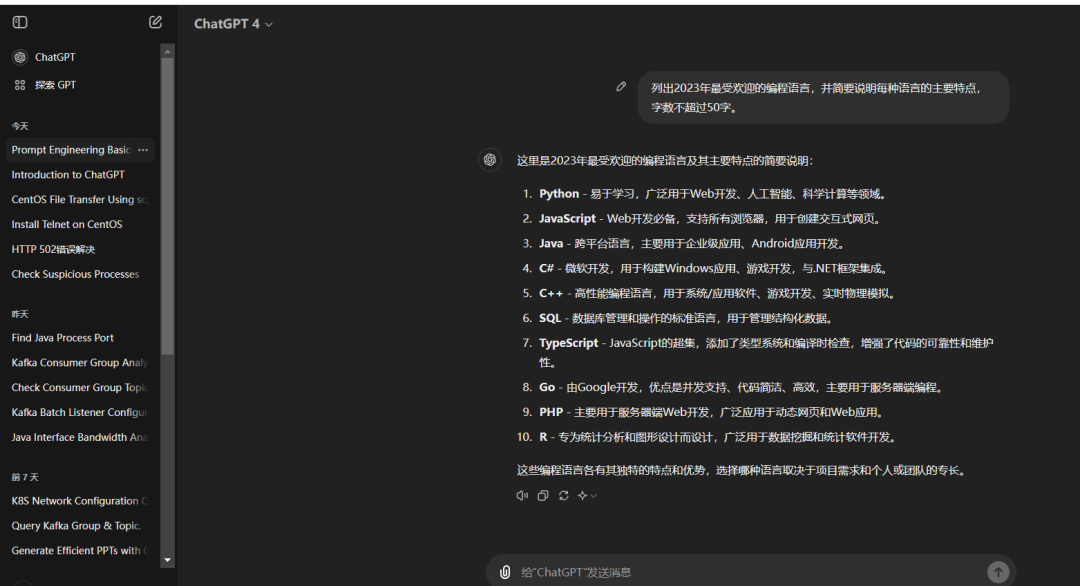Viewport: 1080px width, 586px height.
Task: Open the Java Interface Bandwidth conversation
Action: [80, 437]
